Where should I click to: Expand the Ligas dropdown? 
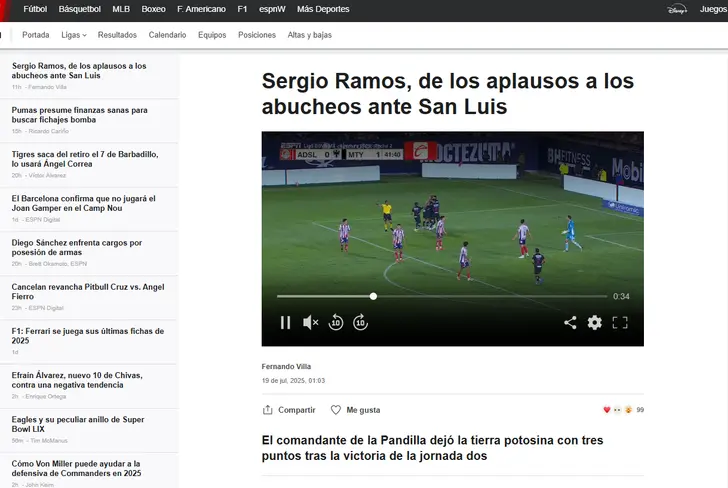tap(74, 35)
